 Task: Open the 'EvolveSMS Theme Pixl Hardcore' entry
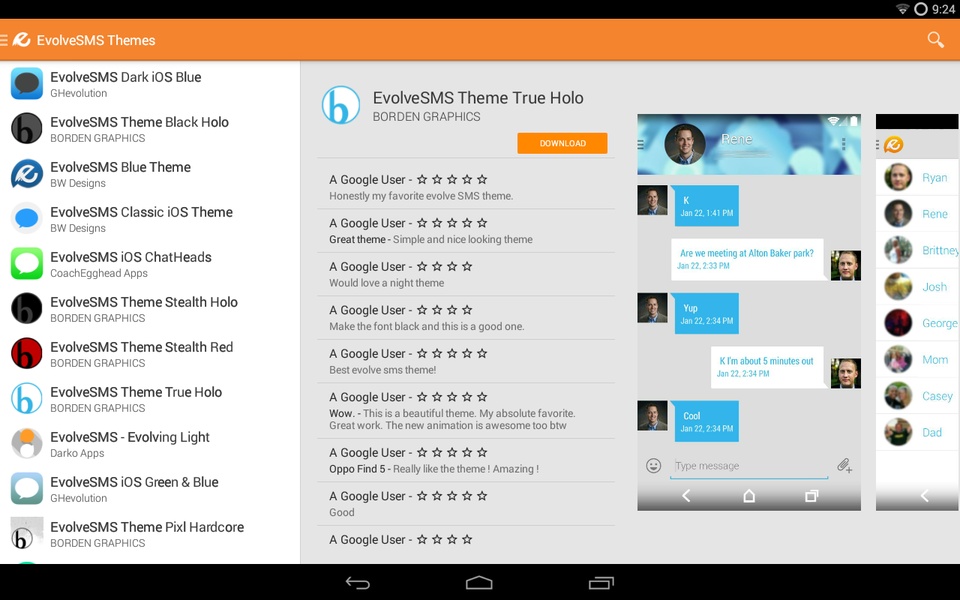(x=150, y=533)
